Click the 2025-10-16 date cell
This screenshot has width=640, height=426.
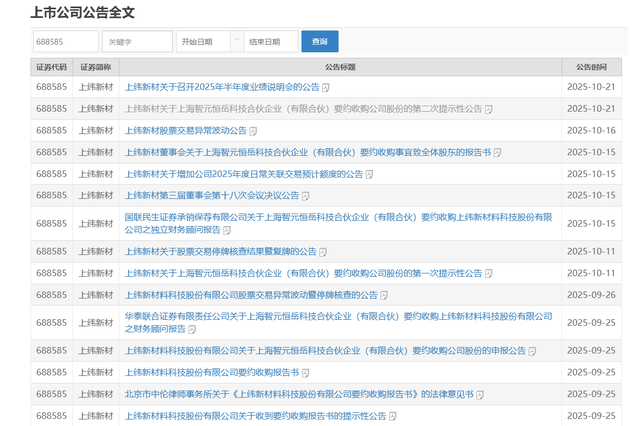click(591, 131)
